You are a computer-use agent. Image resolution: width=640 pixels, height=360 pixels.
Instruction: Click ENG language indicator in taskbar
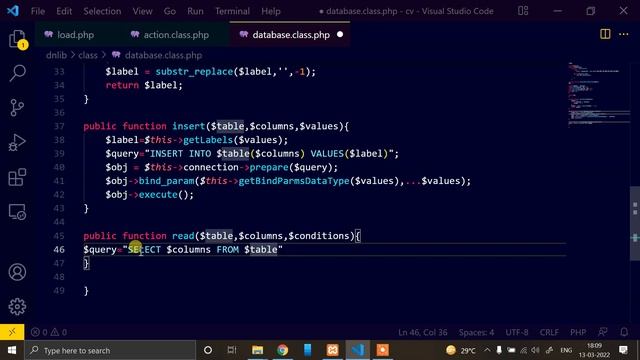click(x=566, y=350)
